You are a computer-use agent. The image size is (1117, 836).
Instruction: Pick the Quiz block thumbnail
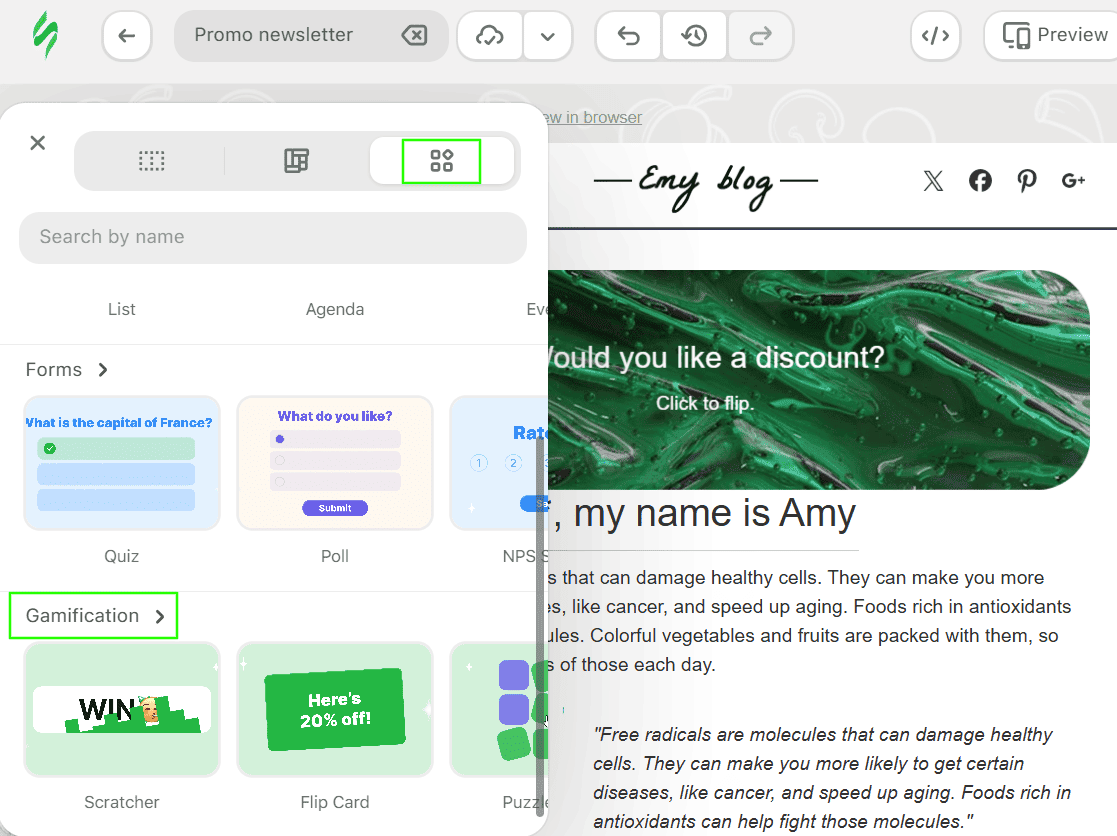tap(122, 463)
